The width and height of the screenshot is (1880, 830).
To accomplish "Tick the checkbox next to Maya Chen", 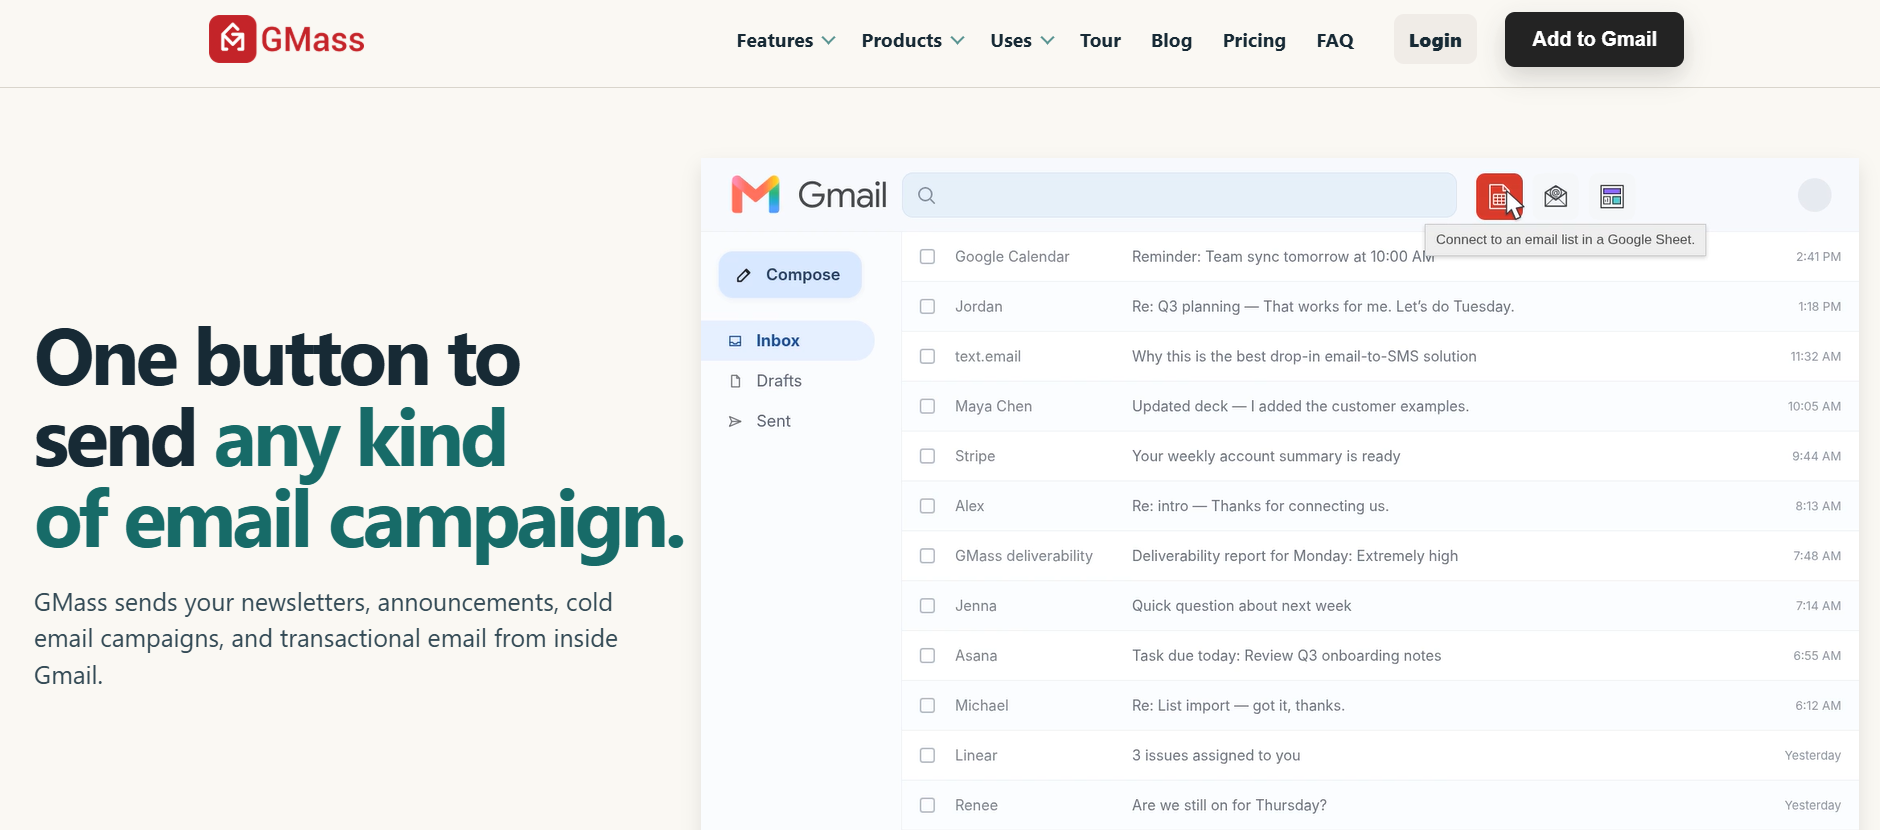I will tap(927, 407).
